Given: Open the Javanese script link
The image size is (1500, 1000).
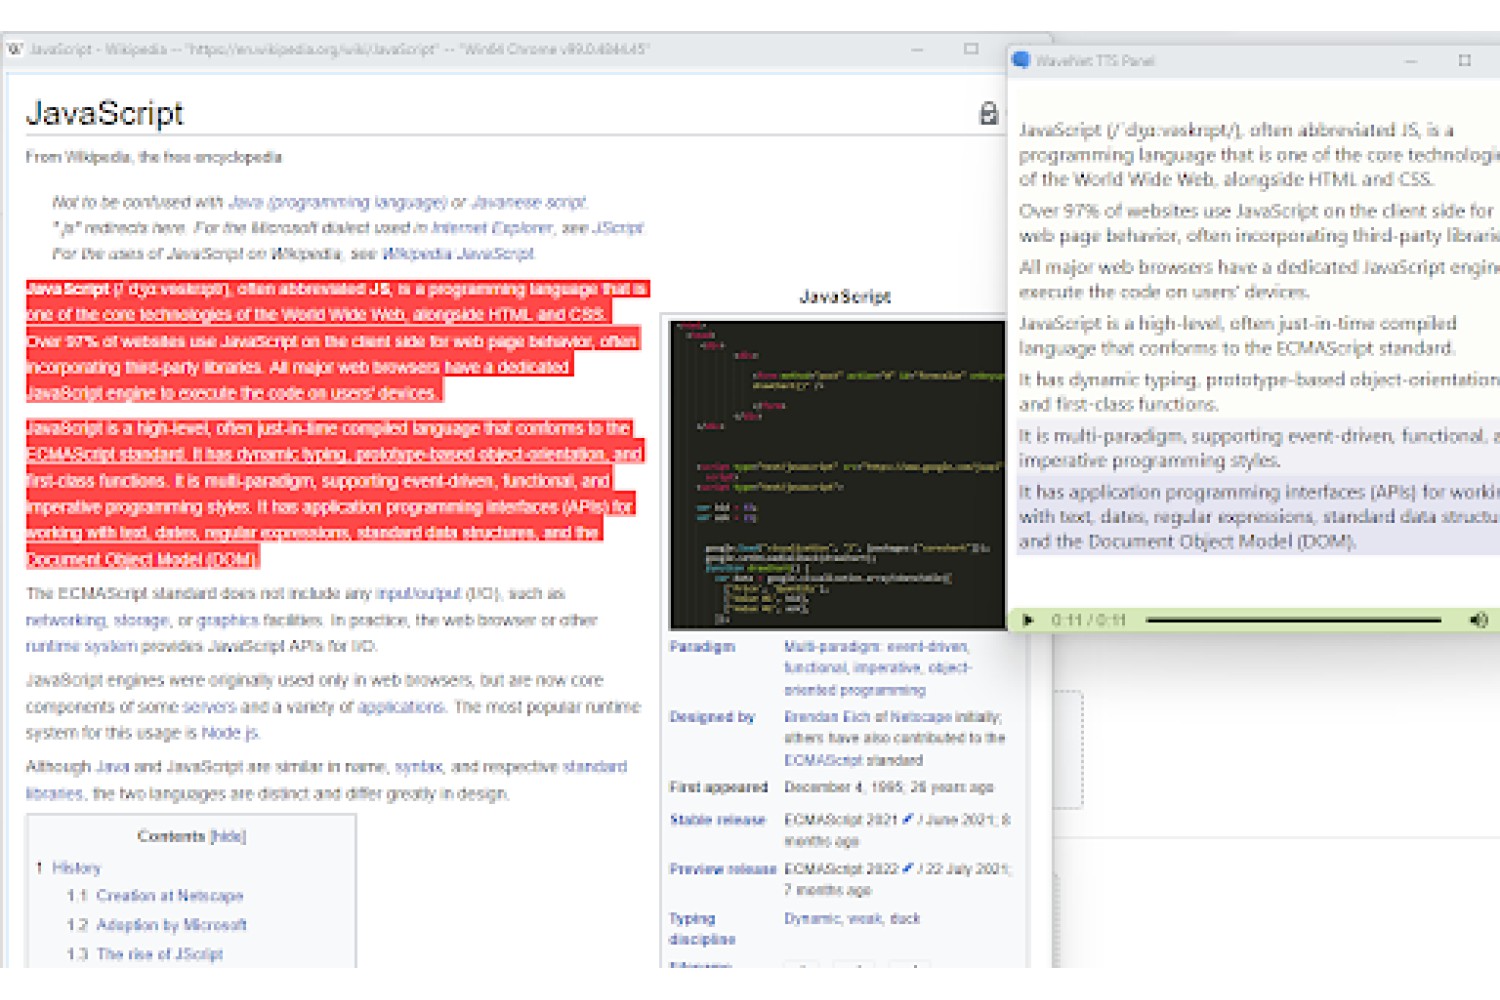Looking at the screenshot, I should [528, 202].
